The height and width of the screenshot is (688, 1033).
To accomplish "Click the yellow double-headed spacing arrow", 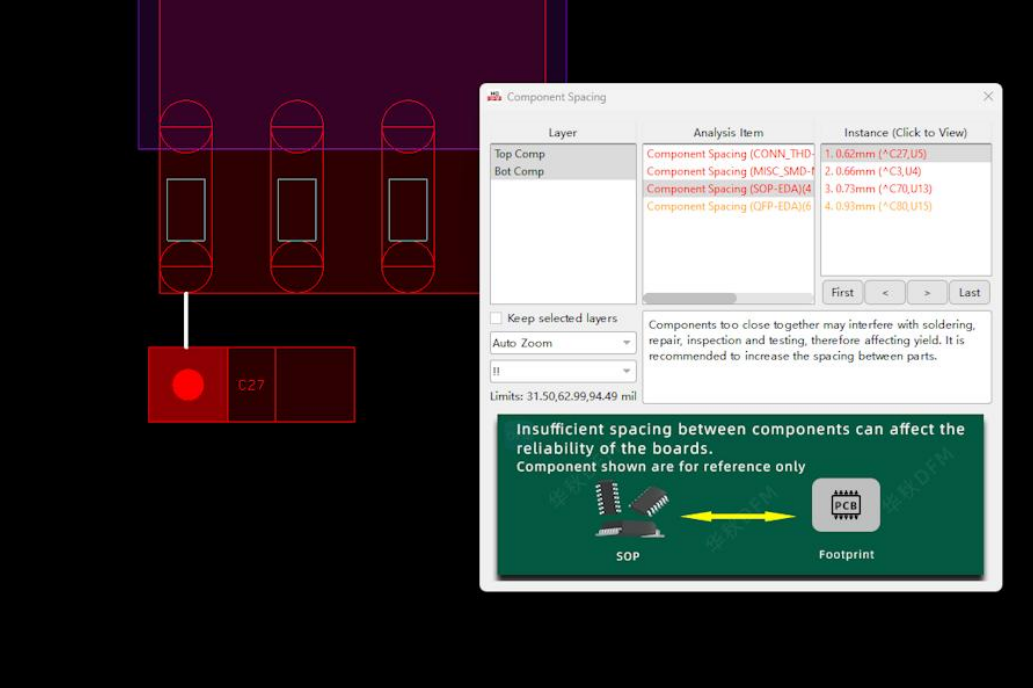I will coord(738,516).
